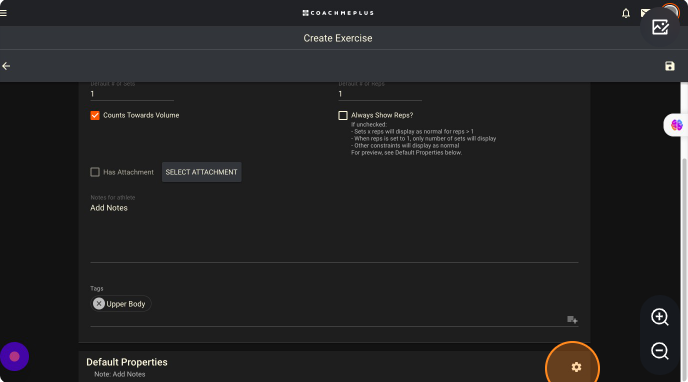Click into the Add Notes text area
The width and height of the screenshot is (688, 382).
(x=334, y=232)
